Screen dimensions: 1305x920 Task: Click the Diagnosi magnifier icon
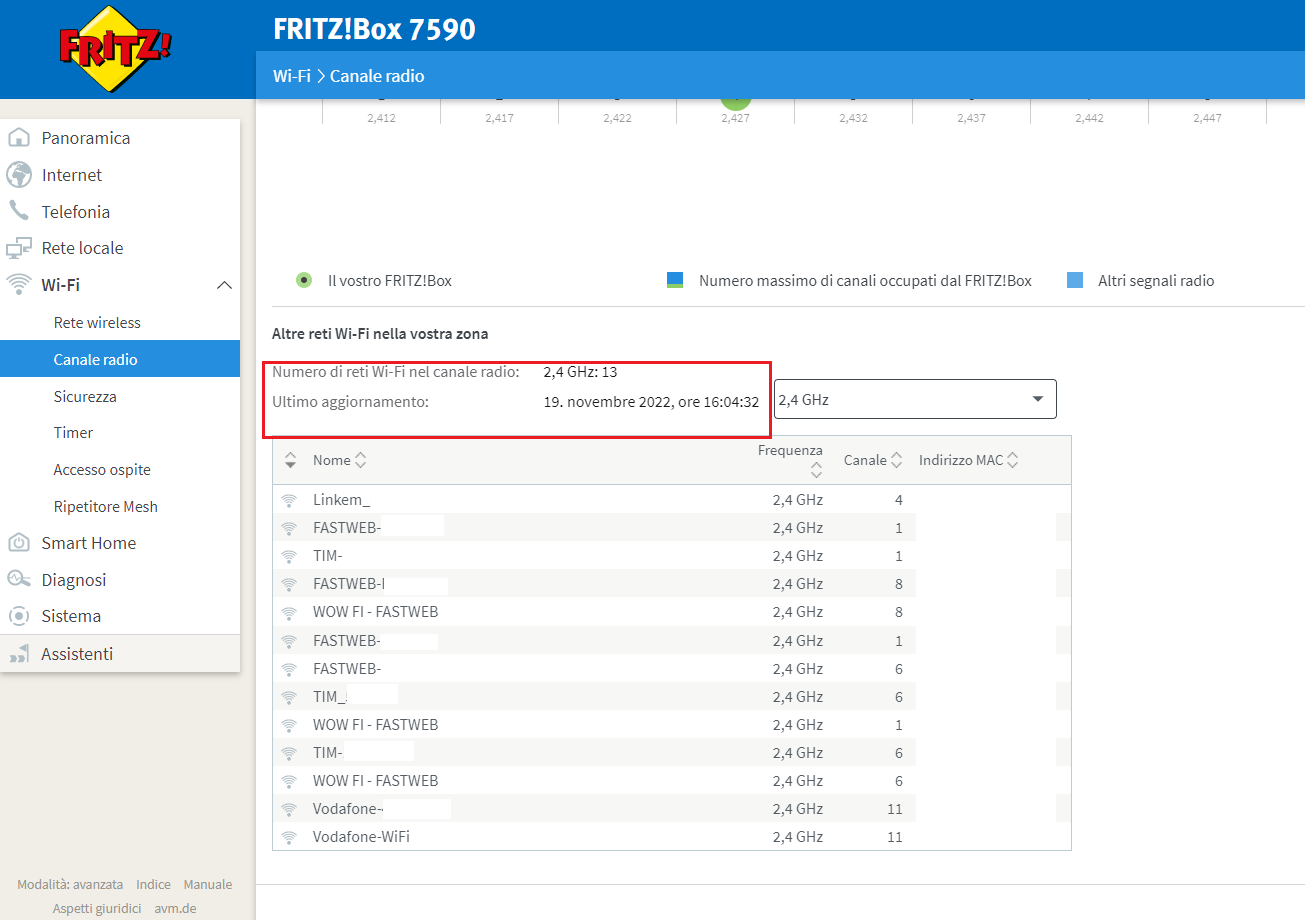[19, 580]
